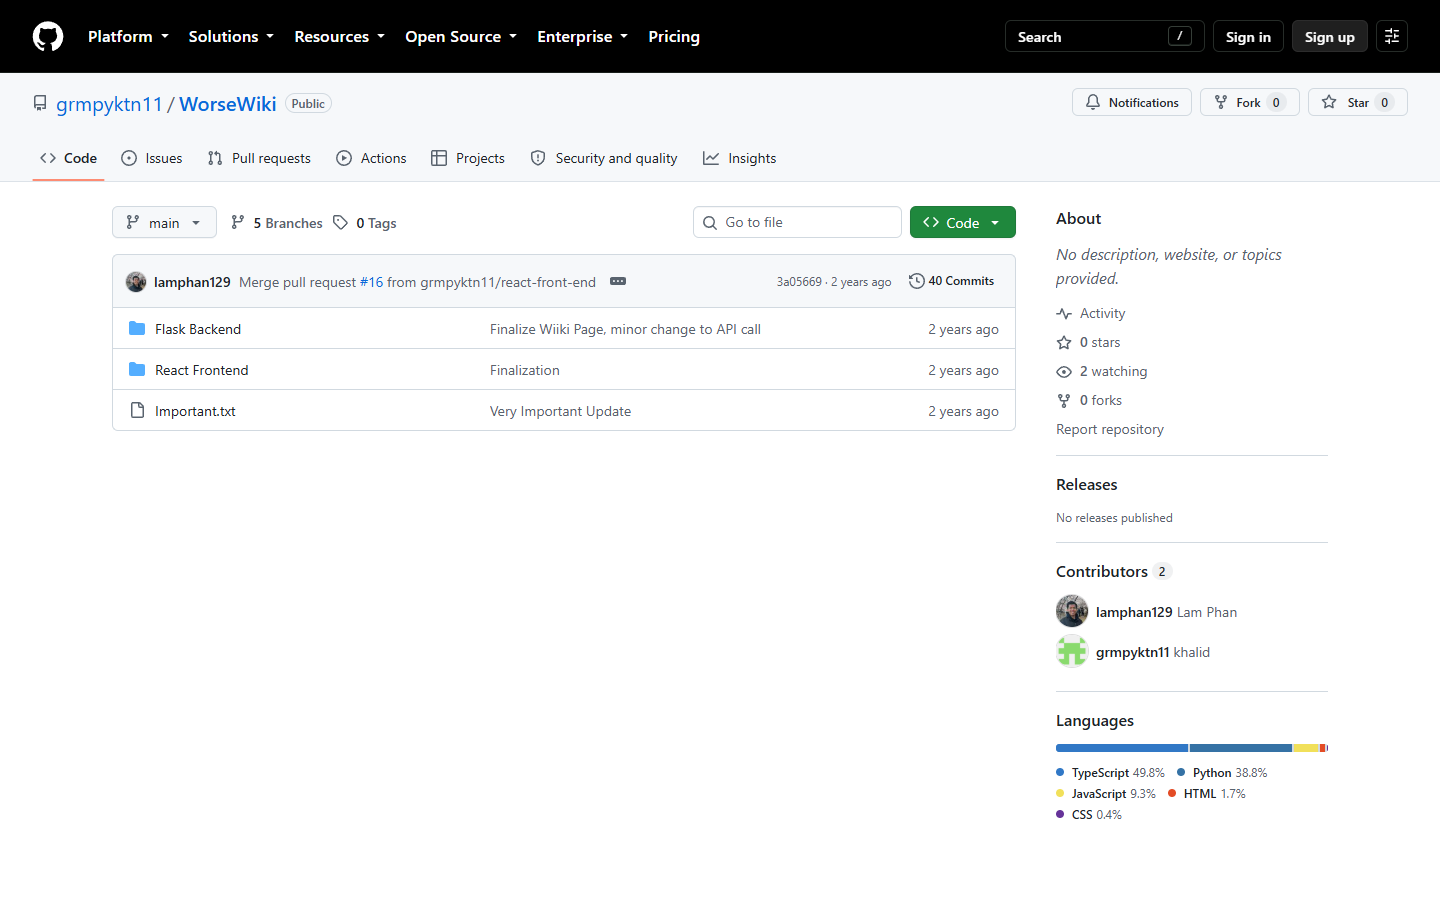Open the Security and quality tab

point(604,158)
